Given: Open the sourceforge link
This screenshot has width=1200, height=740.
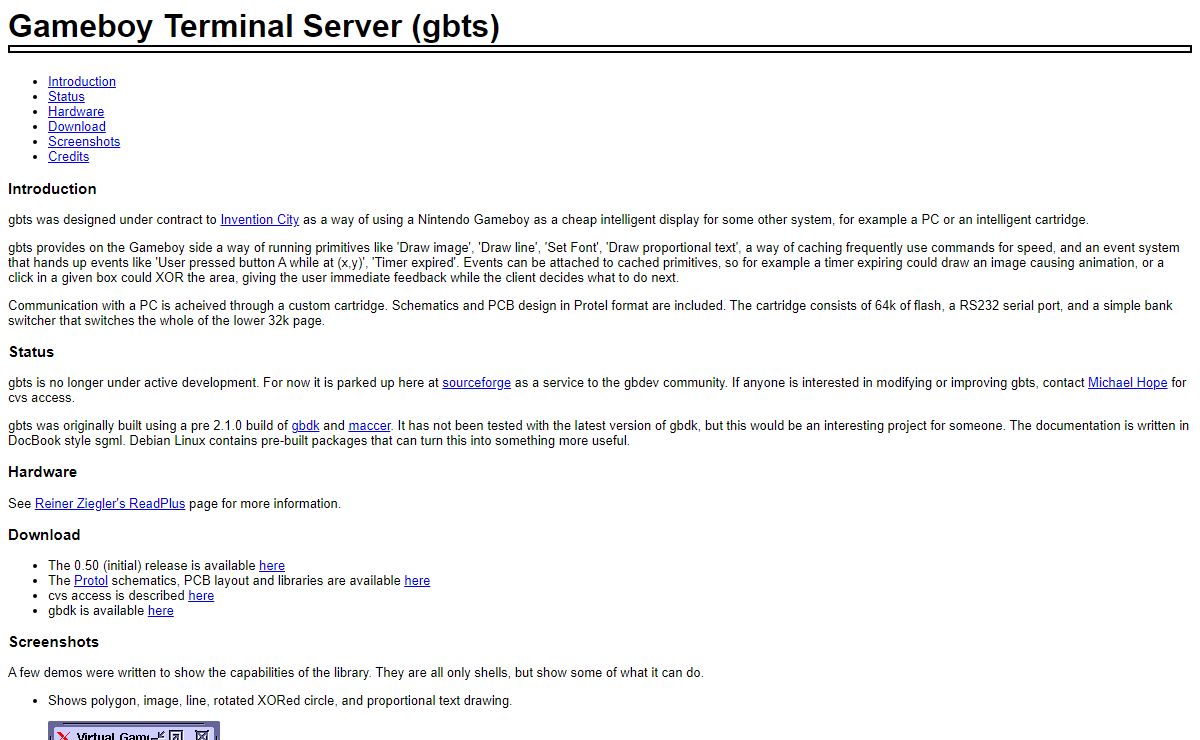Looking at the screenshot, I should point(476,383).
